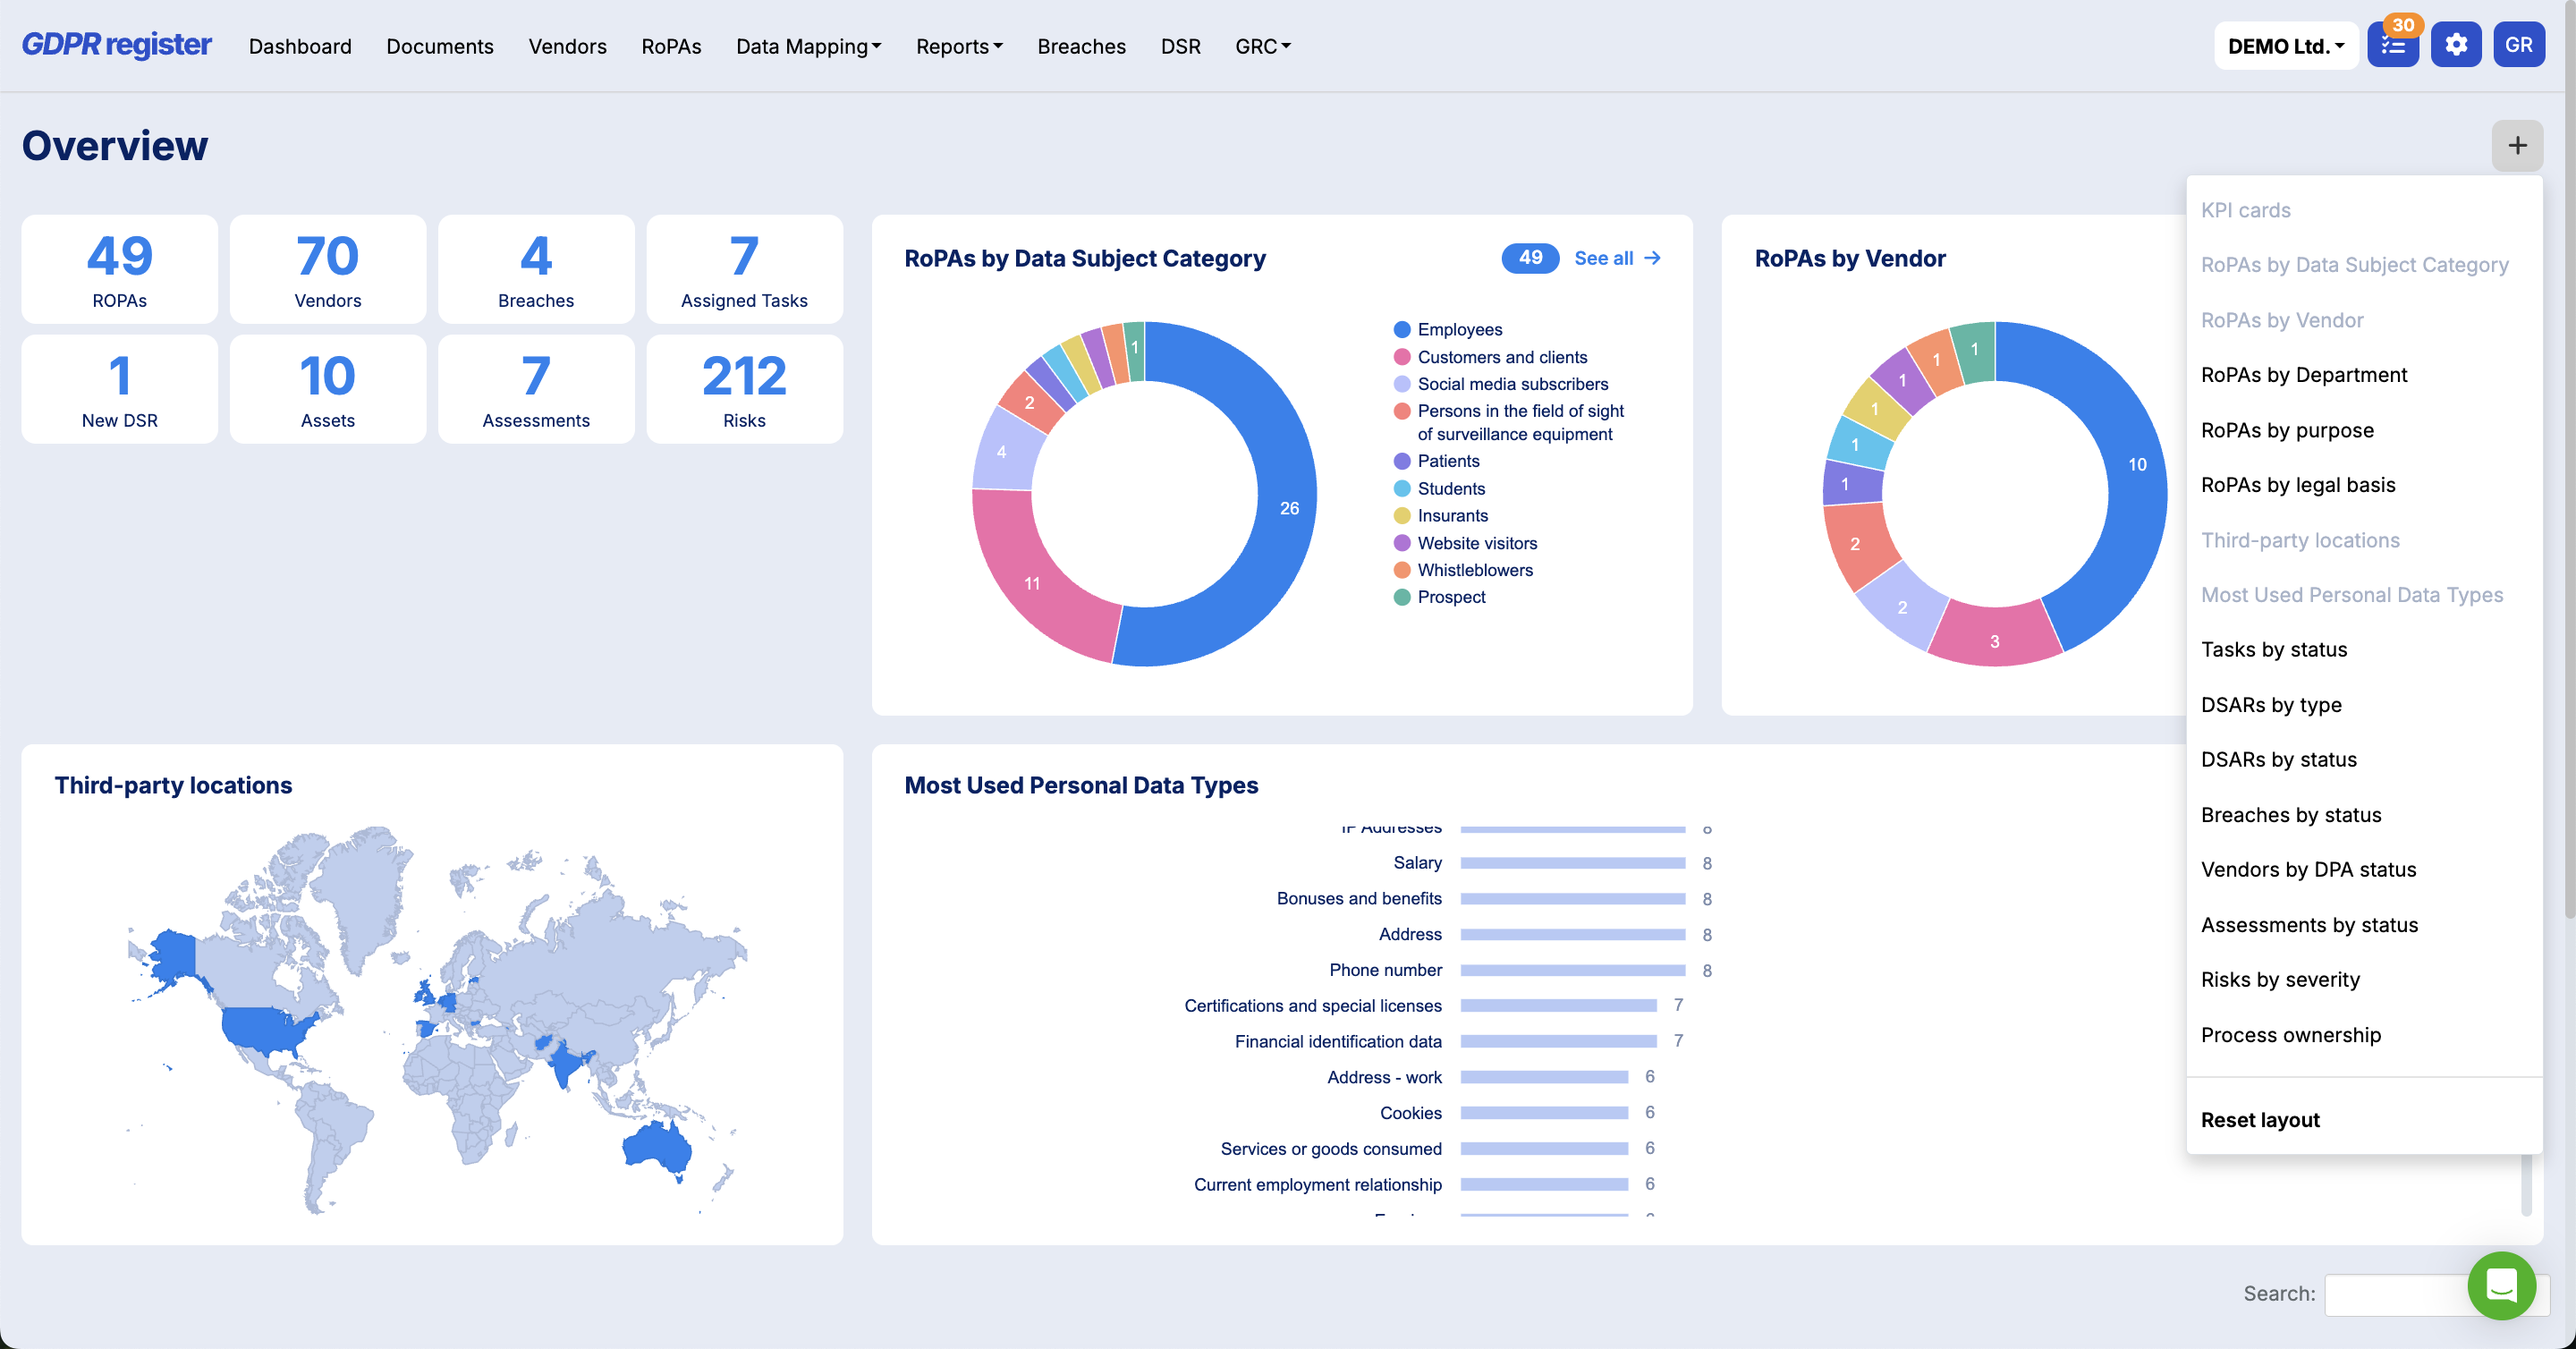
Task: Open the DEMO Ltd. company selector
Action: click(2286, 46)
